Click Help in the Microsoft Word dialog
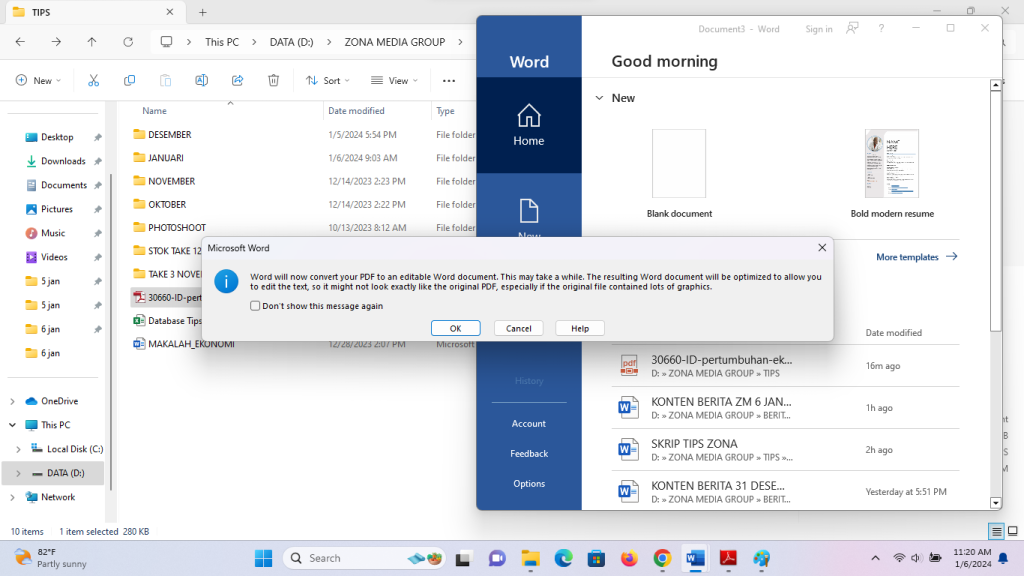The width and height of the screenshot is (1024, 576). [580, 328]
